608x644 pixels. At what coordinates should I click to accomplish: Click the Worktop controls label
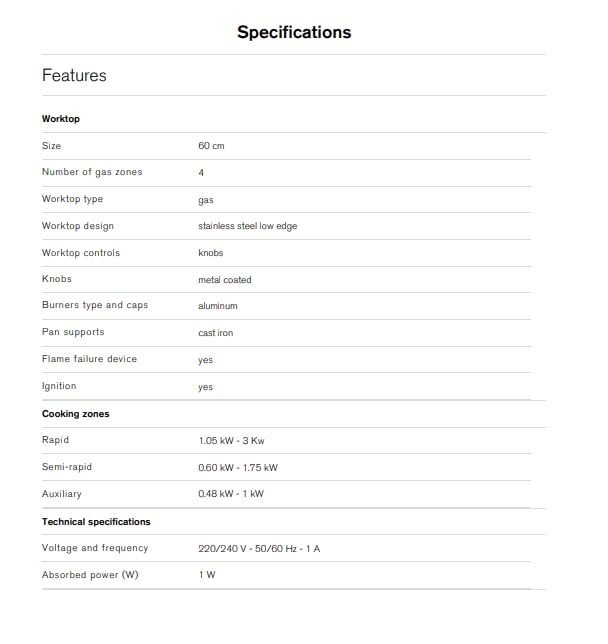81,253
